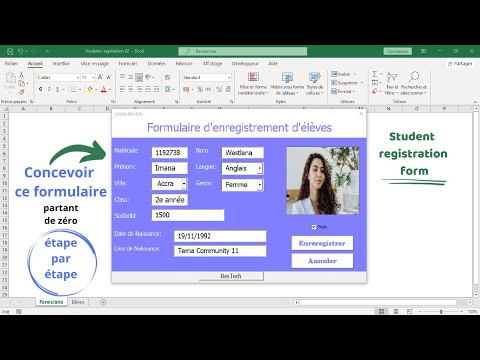Open the Fichier menu tab
Viewport: 480px width, 360px height.
click(11, 63)
